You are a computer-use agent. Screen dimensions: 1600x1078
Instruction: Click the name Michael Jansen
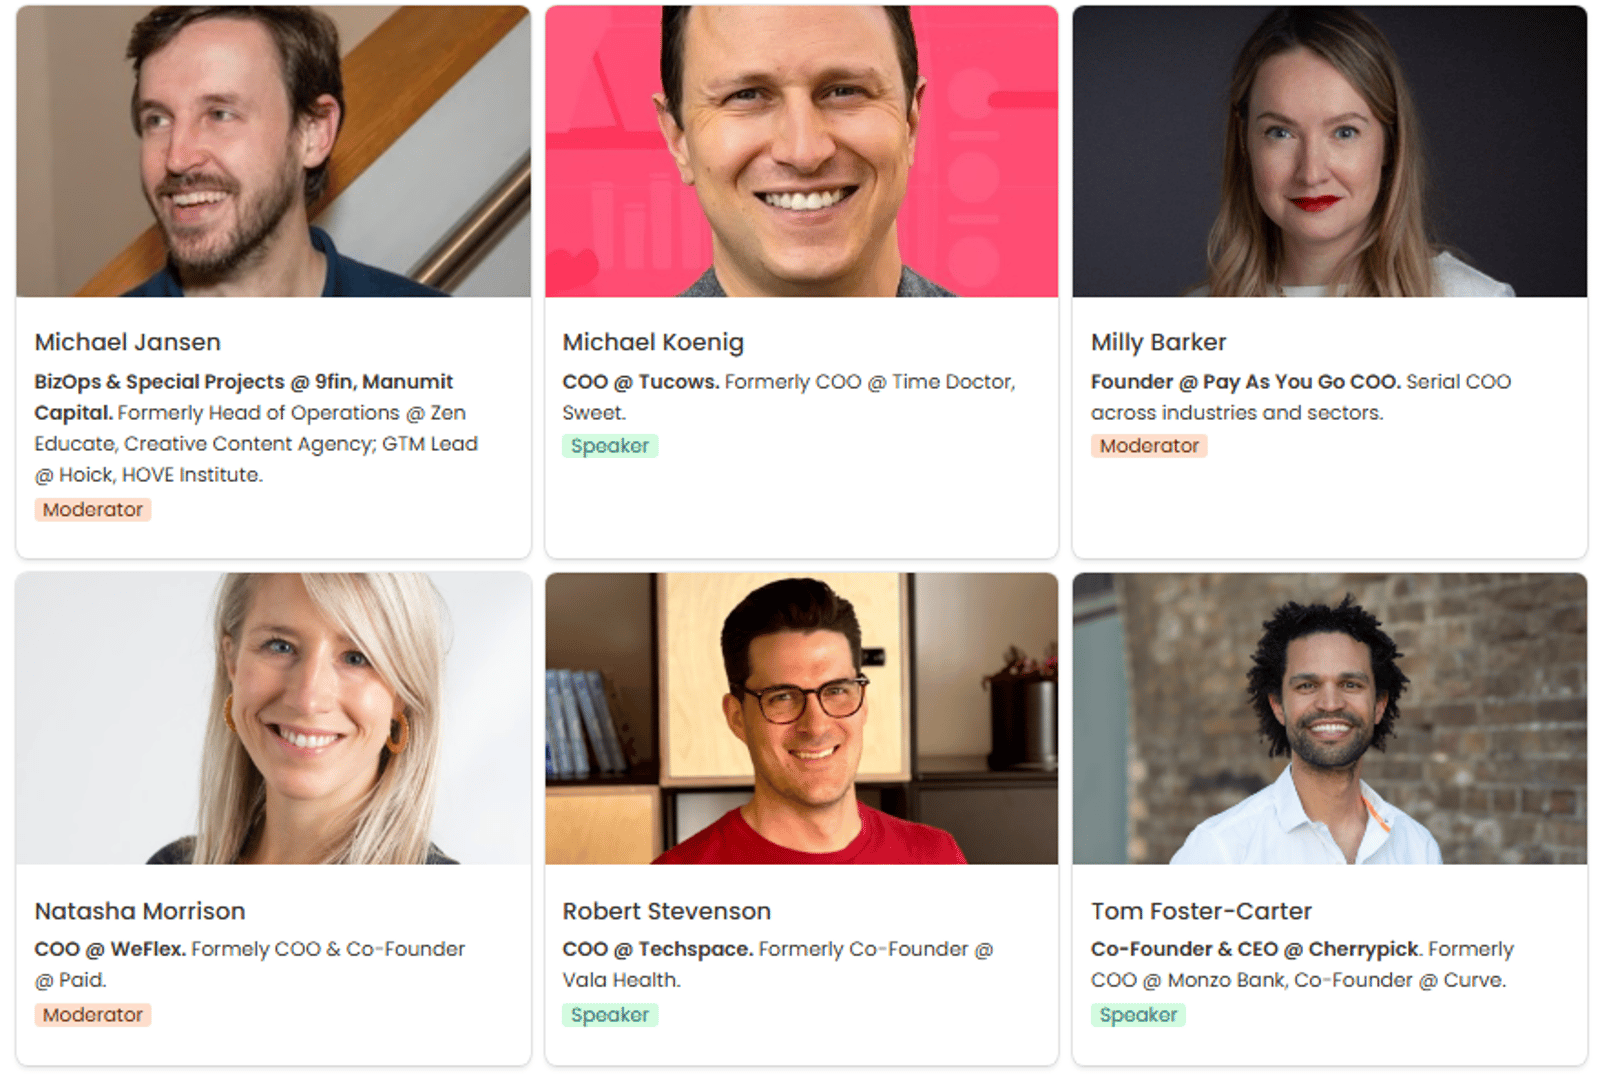coord(128,342)
